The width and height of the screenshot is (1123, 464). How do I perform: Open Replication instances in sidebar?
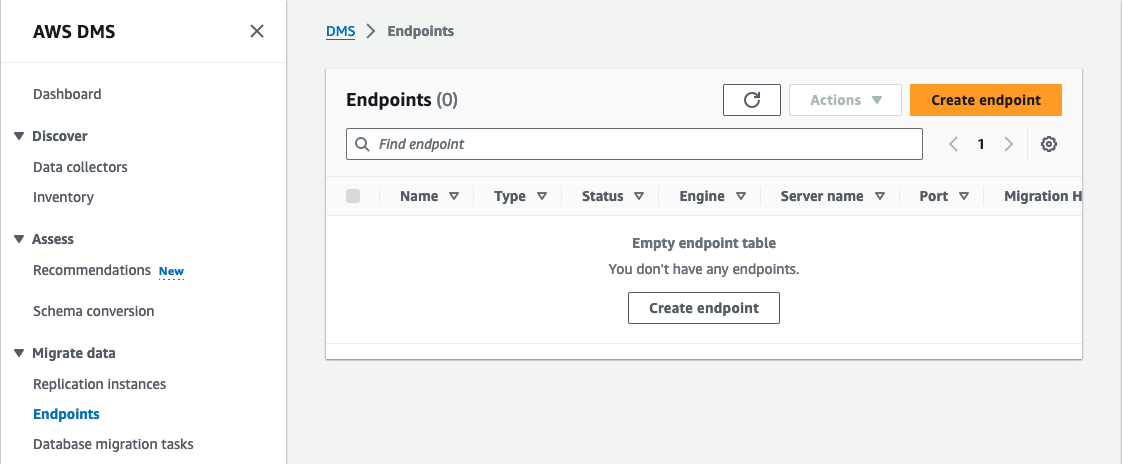[99, 384]
